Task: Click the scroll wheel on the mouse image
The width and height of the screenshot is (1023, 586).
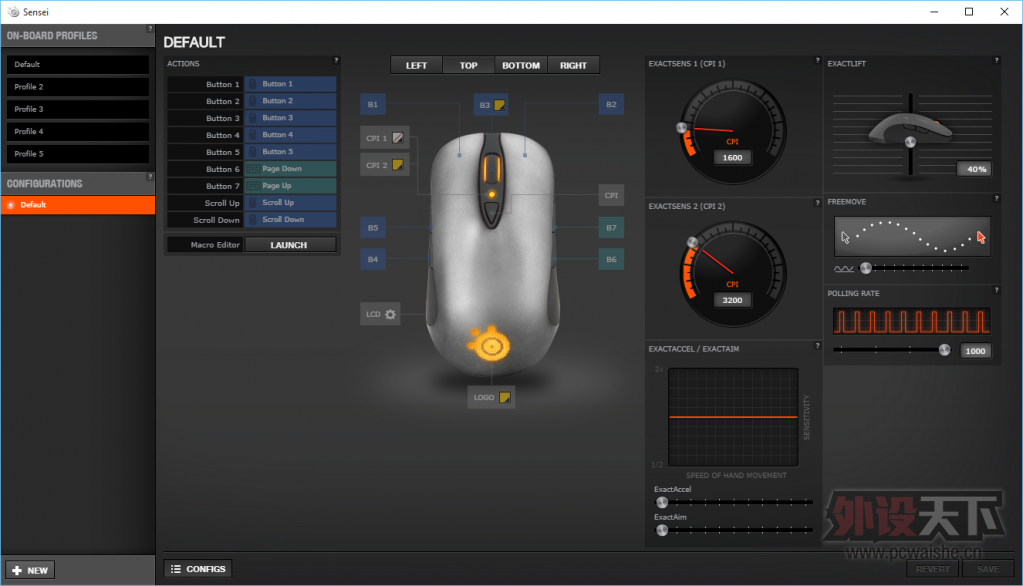Action: tap(491, 169)
